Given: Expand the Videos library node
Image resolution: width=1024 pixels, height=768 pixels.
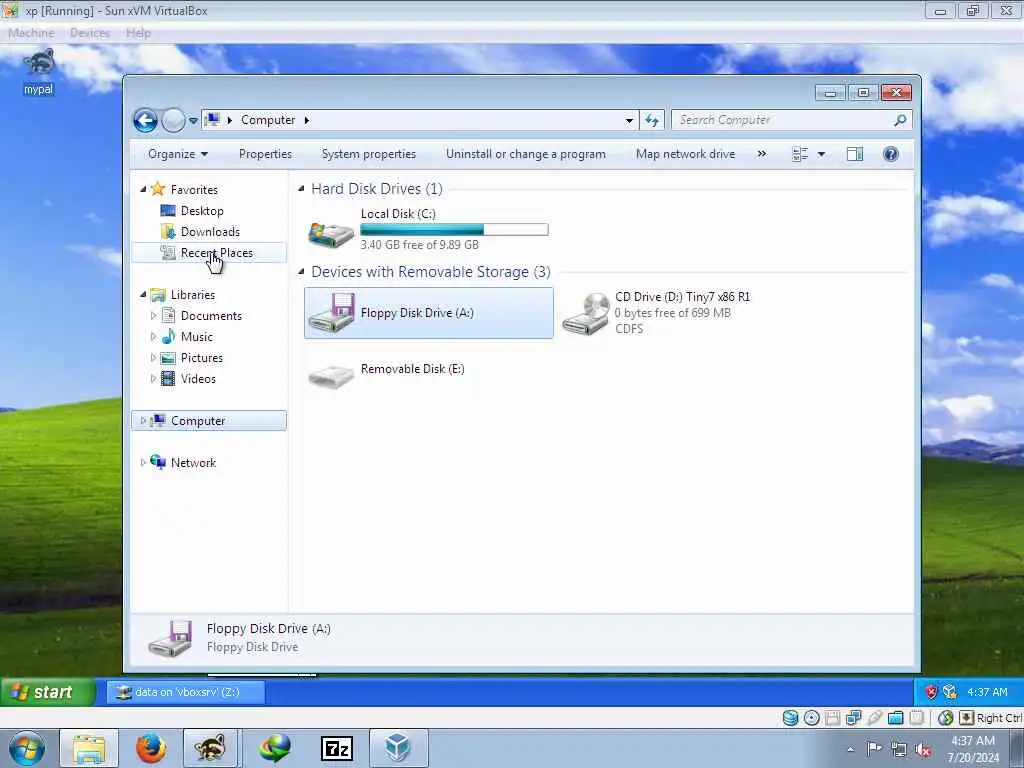Looking at the screenshot, I should (x=153, y=379).
